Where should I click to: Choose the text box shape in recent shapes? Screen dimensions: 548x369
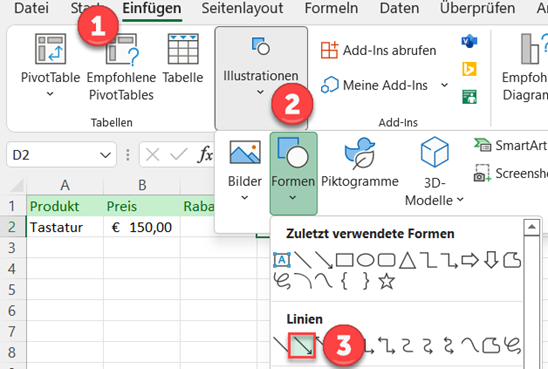(282, 260)
